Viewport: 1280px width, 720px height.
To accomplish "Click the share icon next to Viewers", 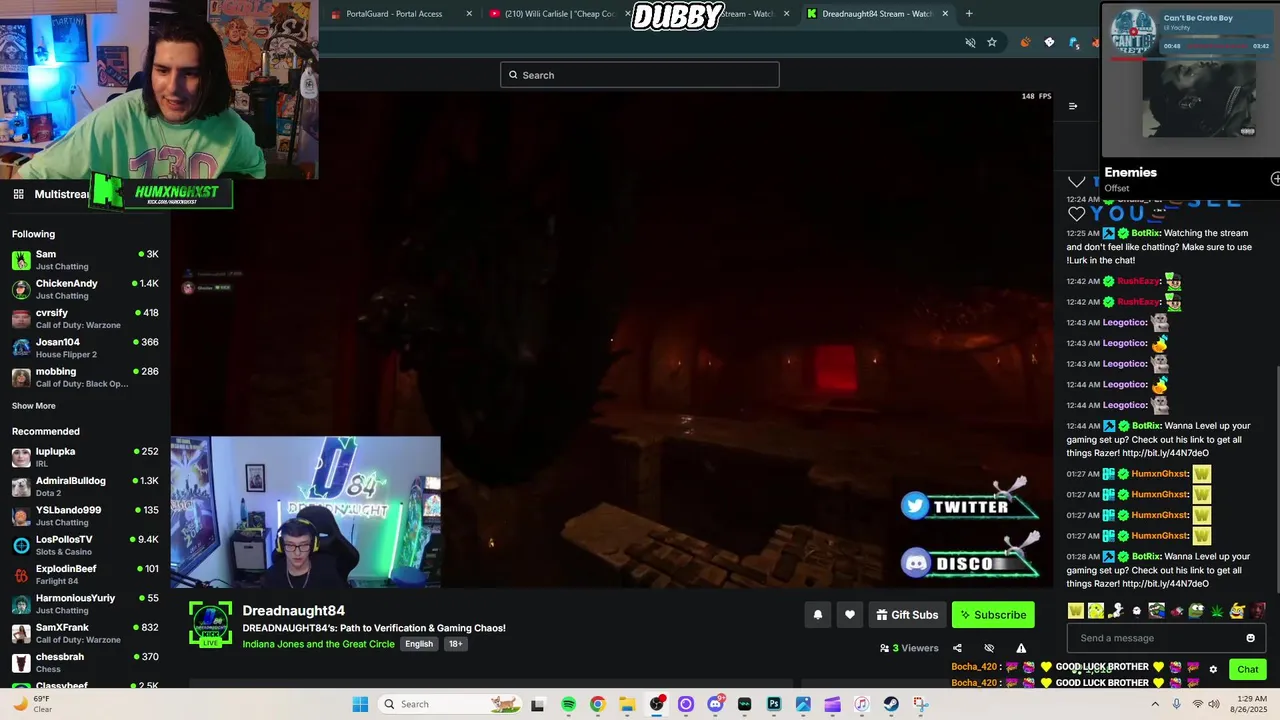I will click(957, 648).
